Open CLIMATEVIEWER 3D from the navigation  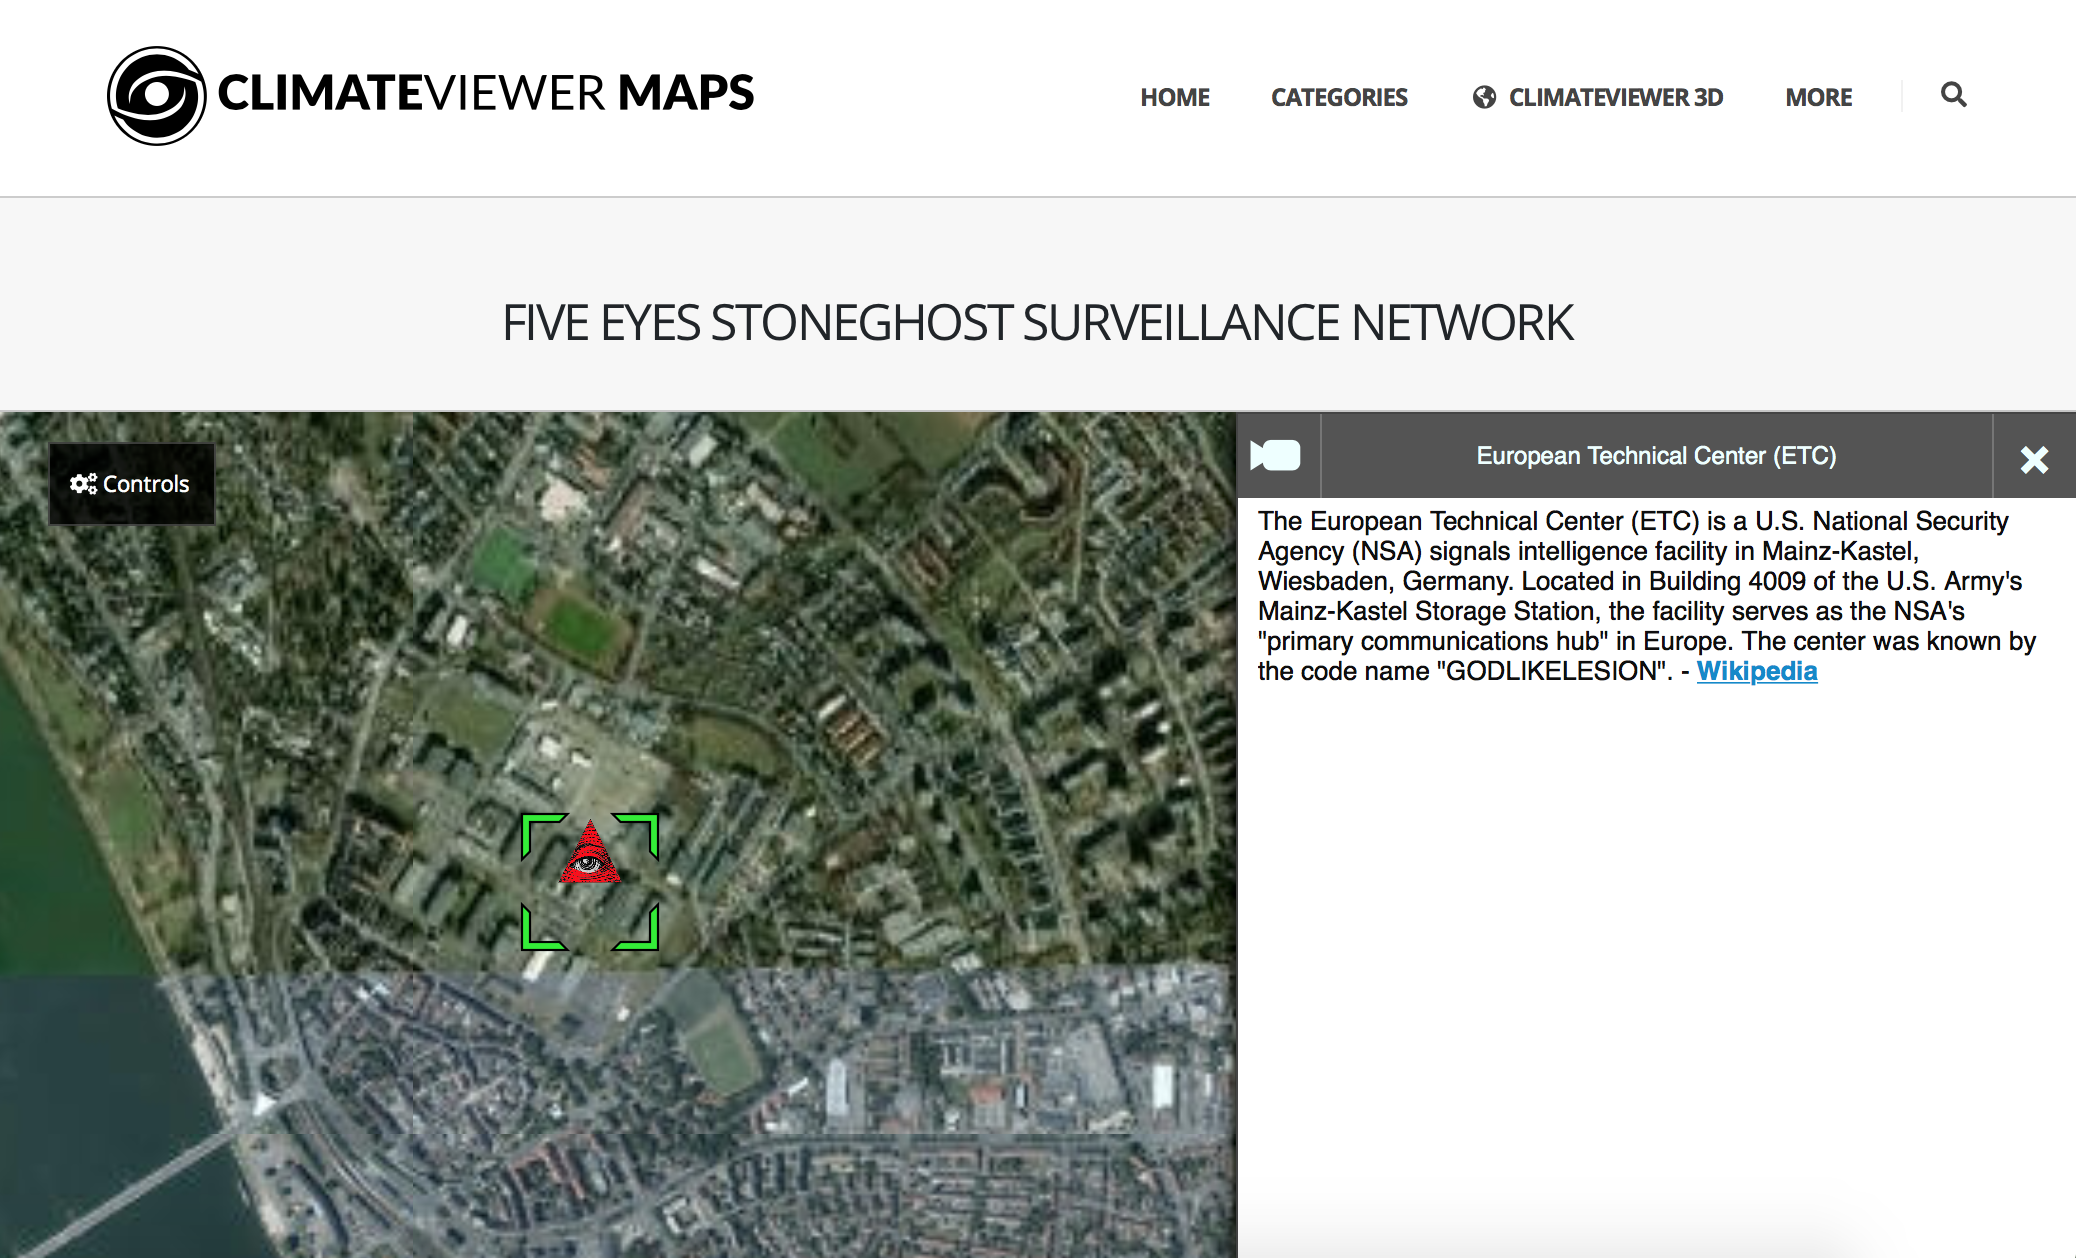[x=1616, y=97]
